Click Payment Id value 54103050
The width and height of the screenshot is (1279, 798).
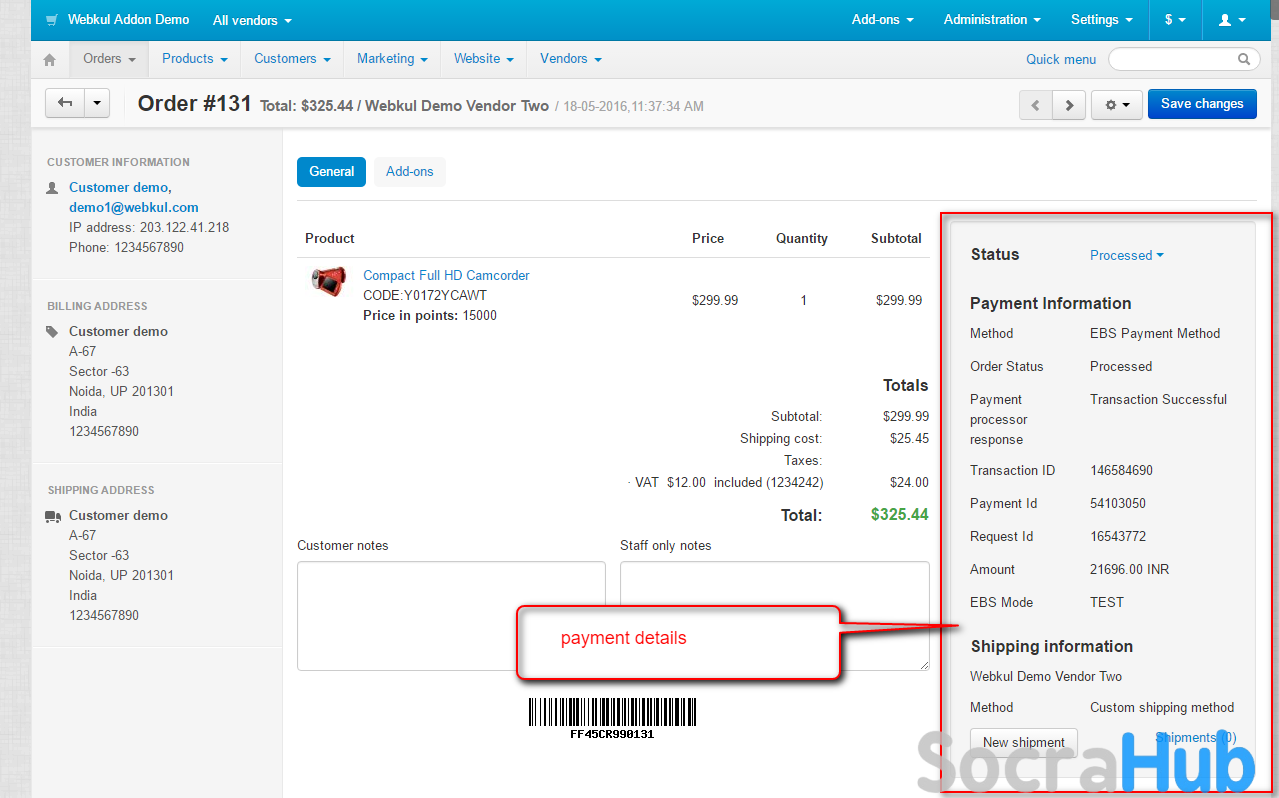[1118, 503]
